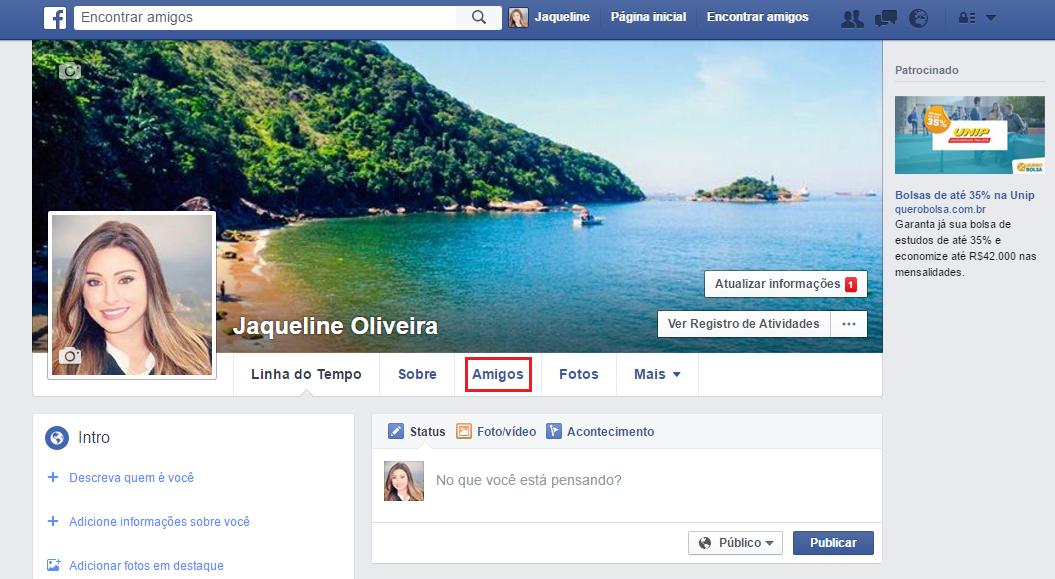Click the Descreva quem é você link
This screenshot has height=579, width=1055.
[x=131, y=478]
